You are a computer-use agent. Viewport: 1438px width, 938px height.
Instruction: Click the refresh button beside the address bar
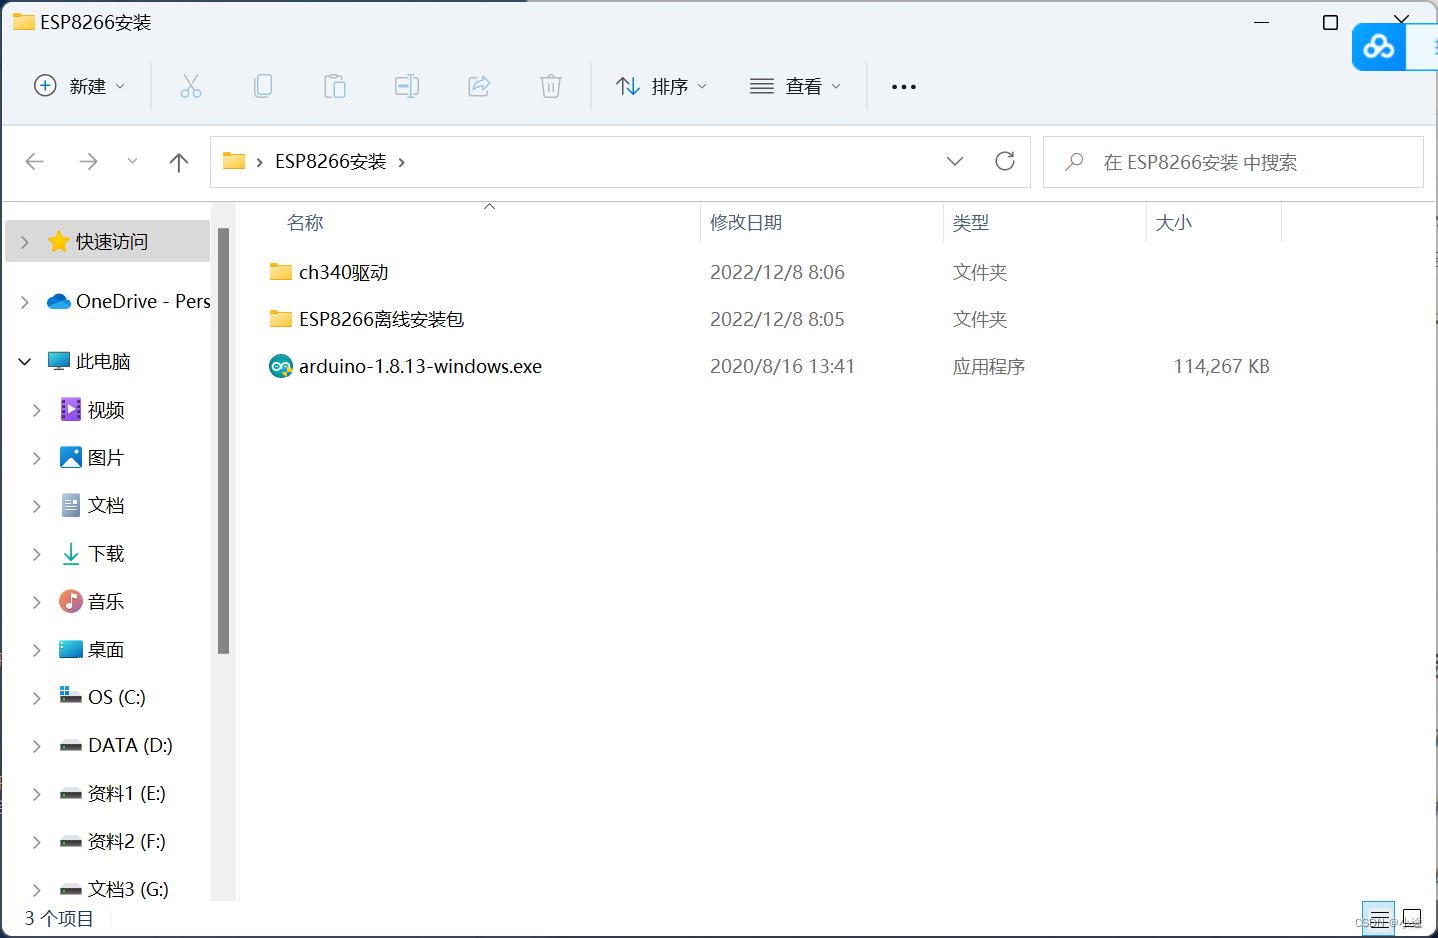pos(1004,161)
